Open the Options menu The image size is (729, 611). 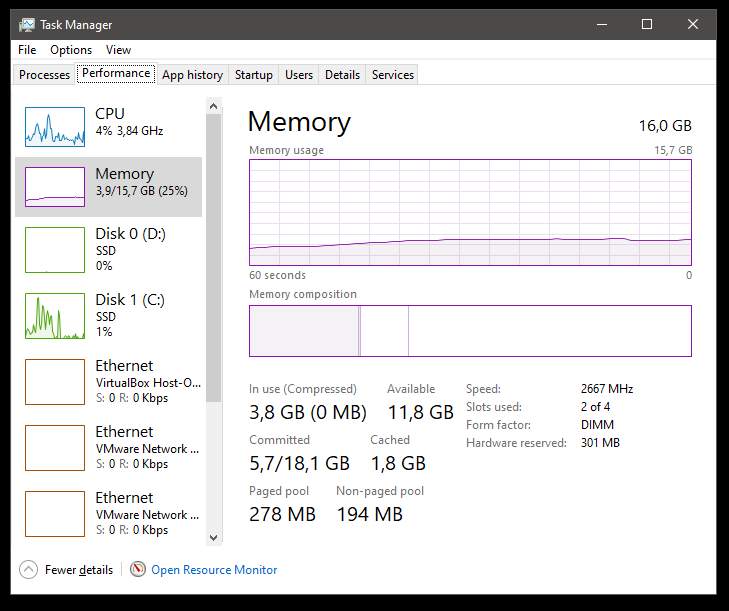click(x=71, y=50)
